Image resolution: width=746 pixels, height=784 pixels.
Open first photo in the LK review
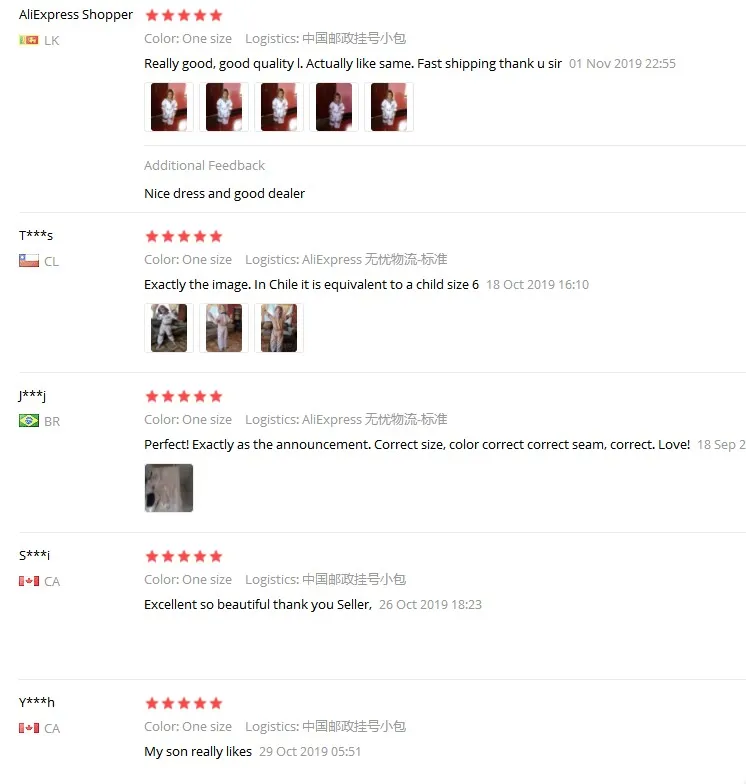coord(169,107)
